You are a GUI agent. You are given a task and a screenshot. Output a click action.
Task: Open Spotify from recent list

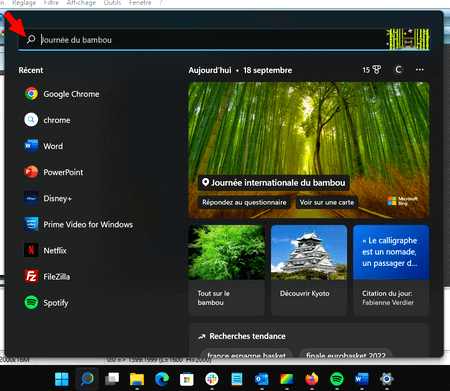46,303
